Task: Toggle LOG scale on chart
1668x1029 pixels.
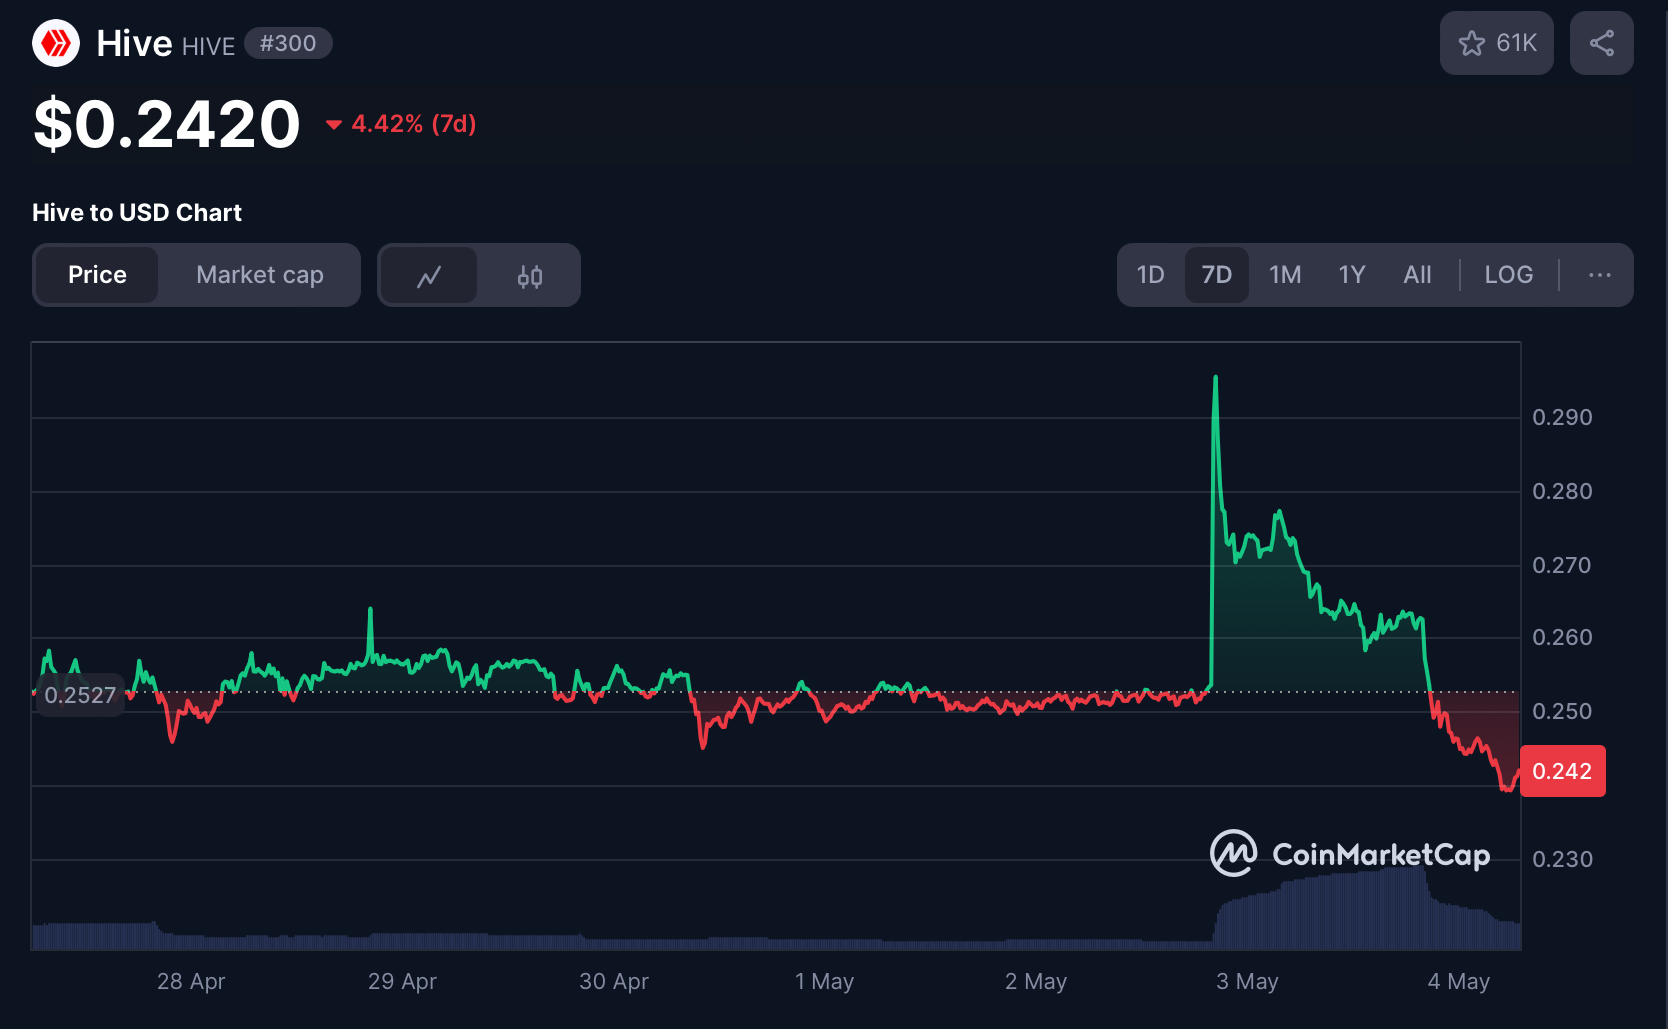Action: click(x=1508, y=275)
